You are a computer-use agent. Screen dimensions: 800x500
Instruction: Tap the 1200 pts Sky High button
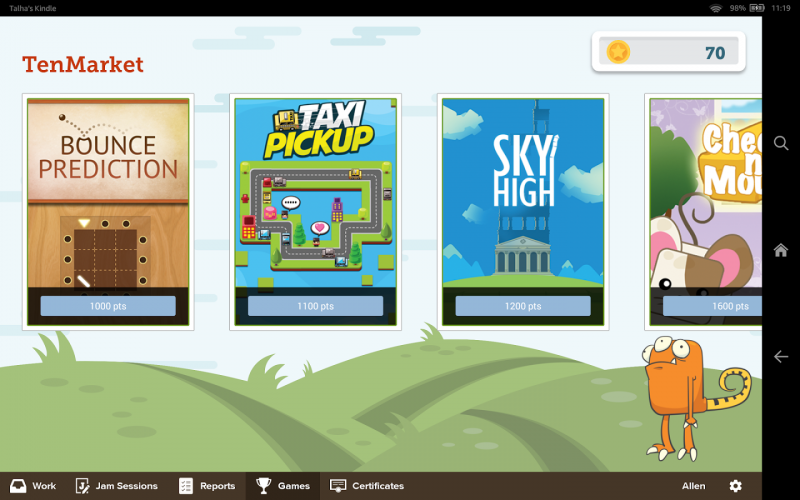point(523,306)
